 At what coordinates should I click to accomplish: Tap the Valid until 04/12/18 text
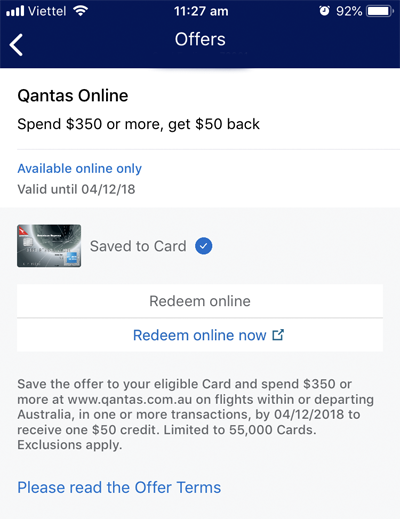(x=76, y=189)
